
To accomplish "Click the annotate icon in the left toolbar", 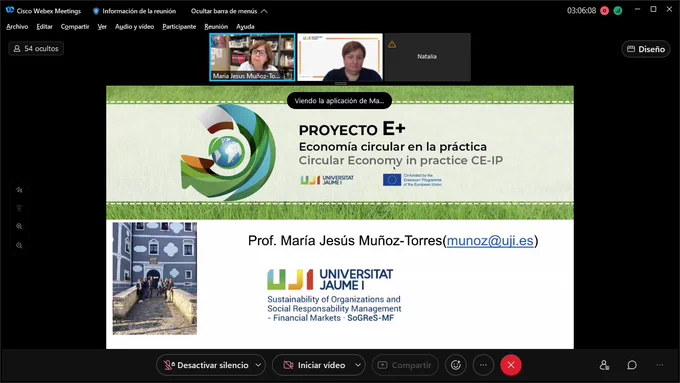I will pyautogui.click(x=19, y=190).
